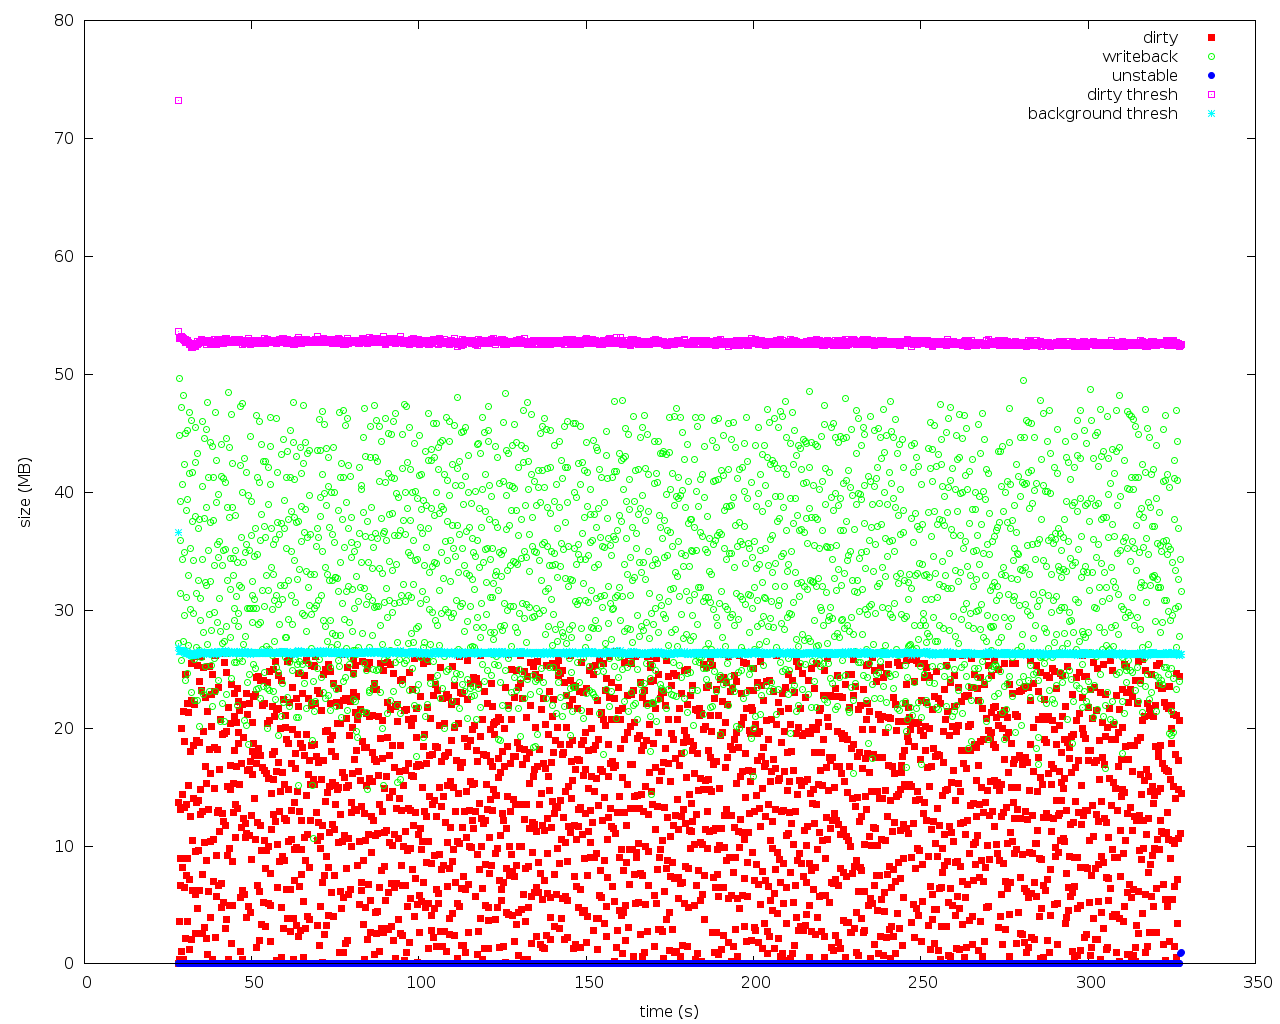The height and width of the screenshot is (1024, 1280).
Task: Click the 'time (s)' x-axis title
Action: coord(669,1011)
